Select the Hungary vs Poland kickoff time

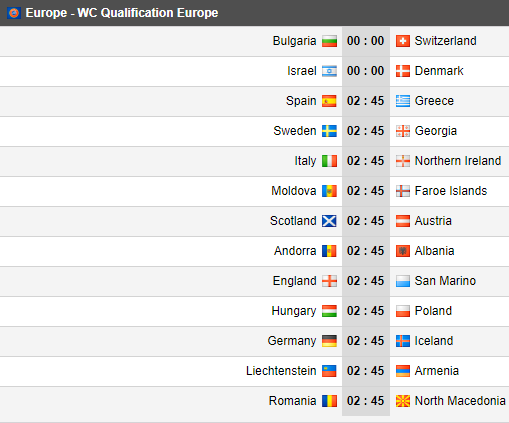click(x=366, y=311)
